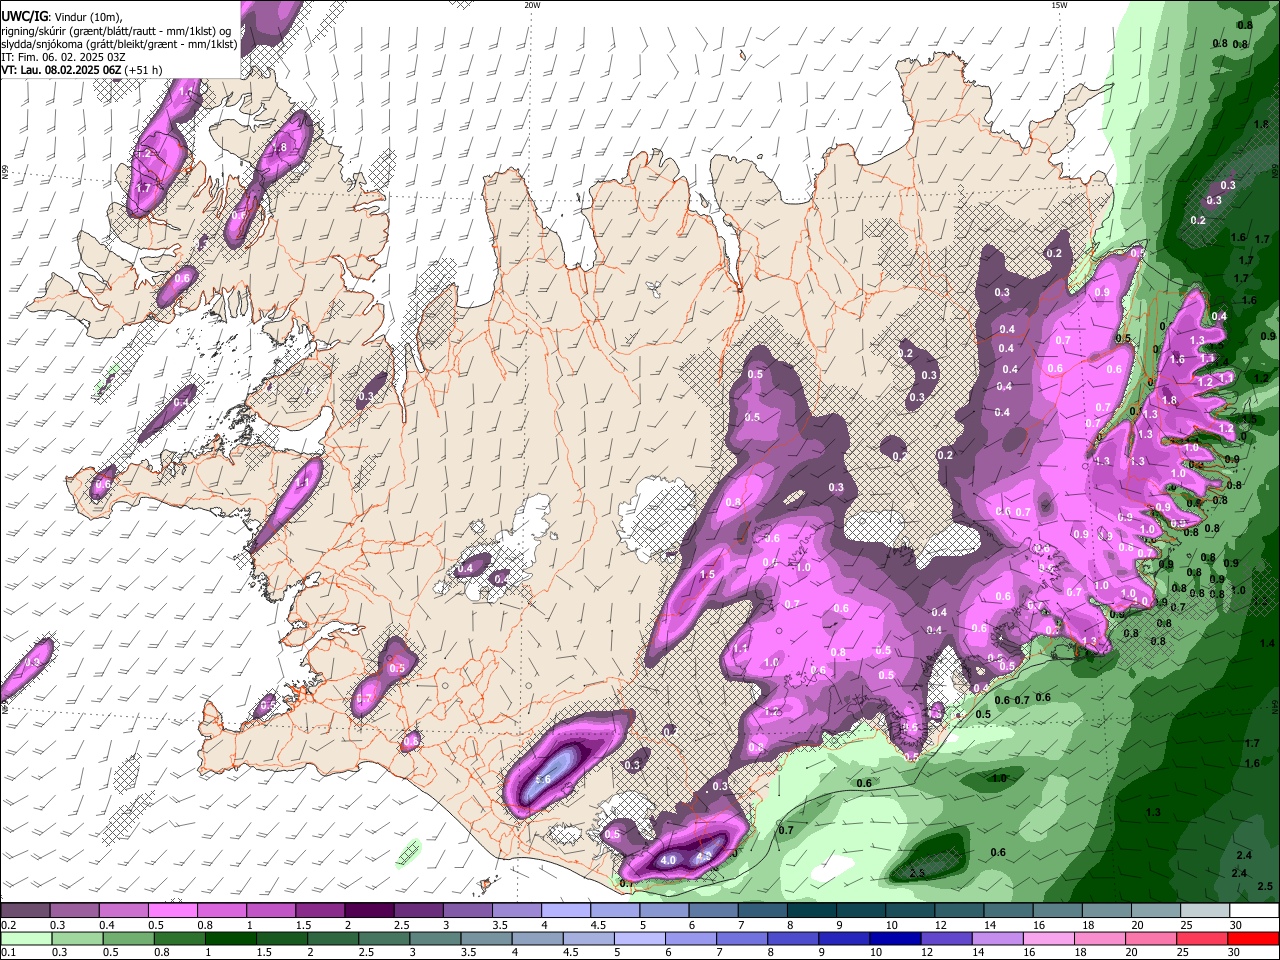
Task: Pick top-row legend swatch between 4 and 4.5
Action: coord(566,910)
